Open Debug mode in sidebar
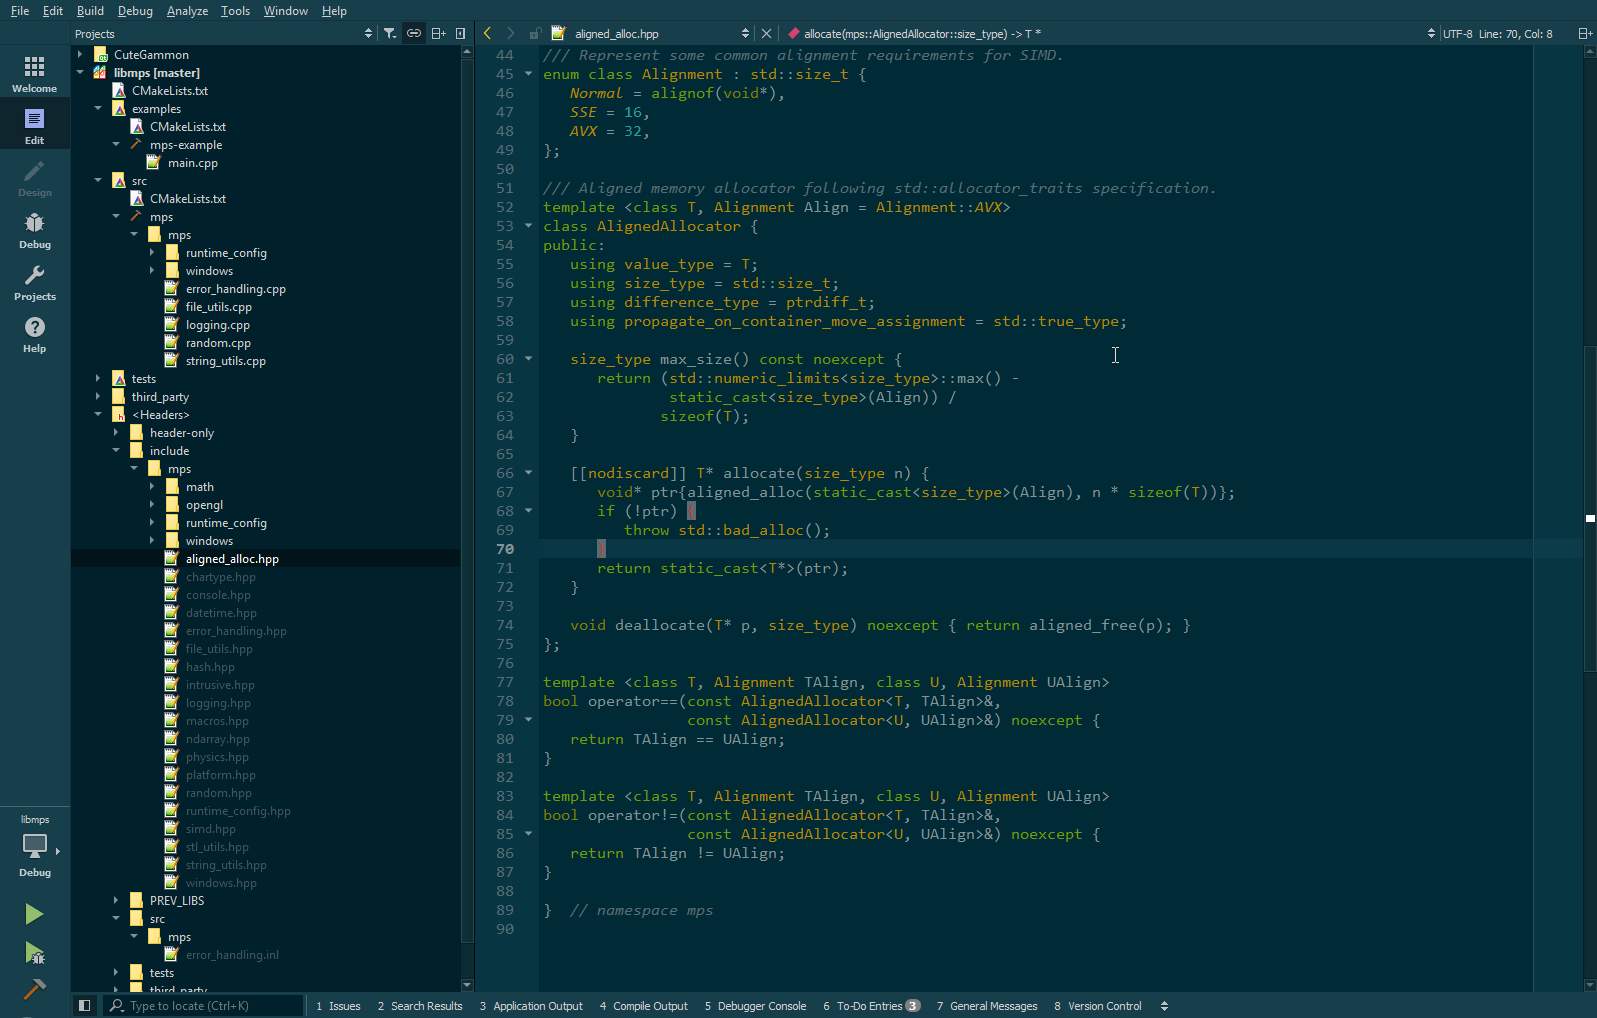This screenshot has width=1597, height=1018. (x=35, y=230)
